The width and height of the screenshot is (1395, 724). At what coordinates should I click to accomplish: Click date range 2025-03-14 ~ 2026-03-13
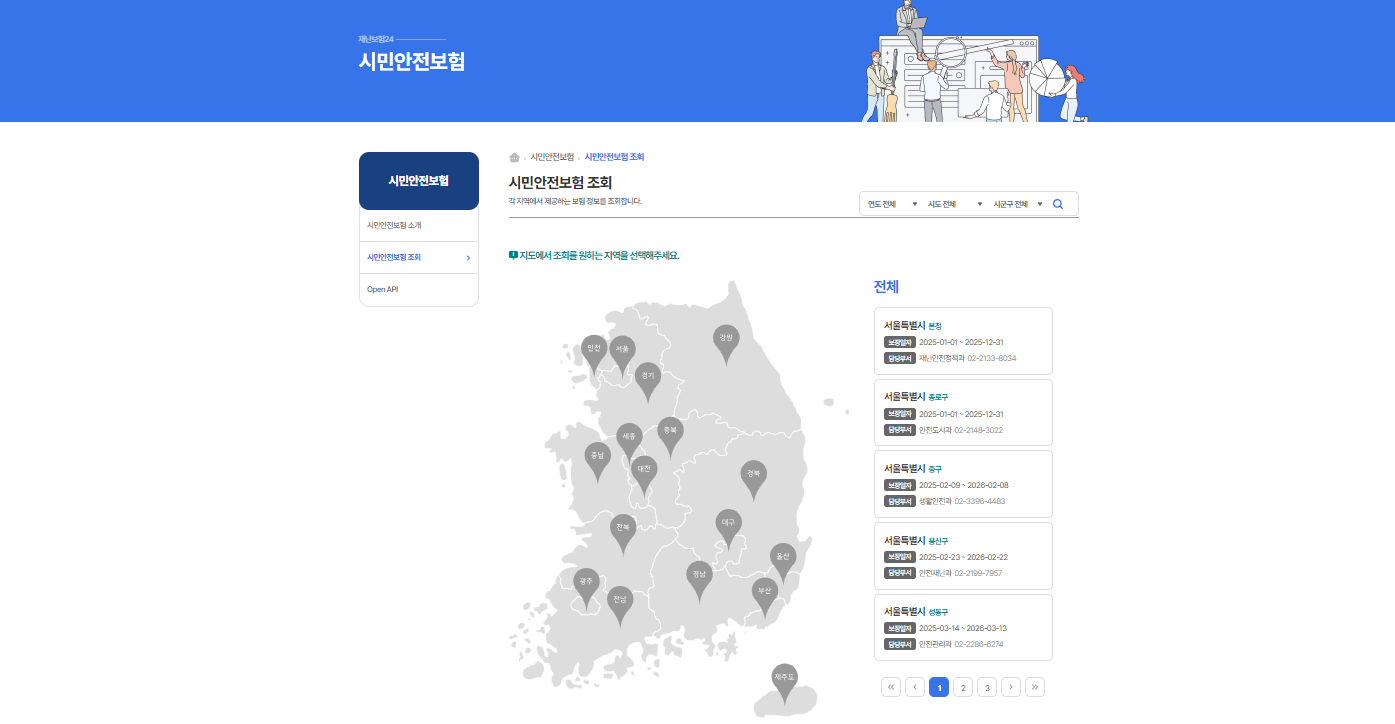pos(963,628)
